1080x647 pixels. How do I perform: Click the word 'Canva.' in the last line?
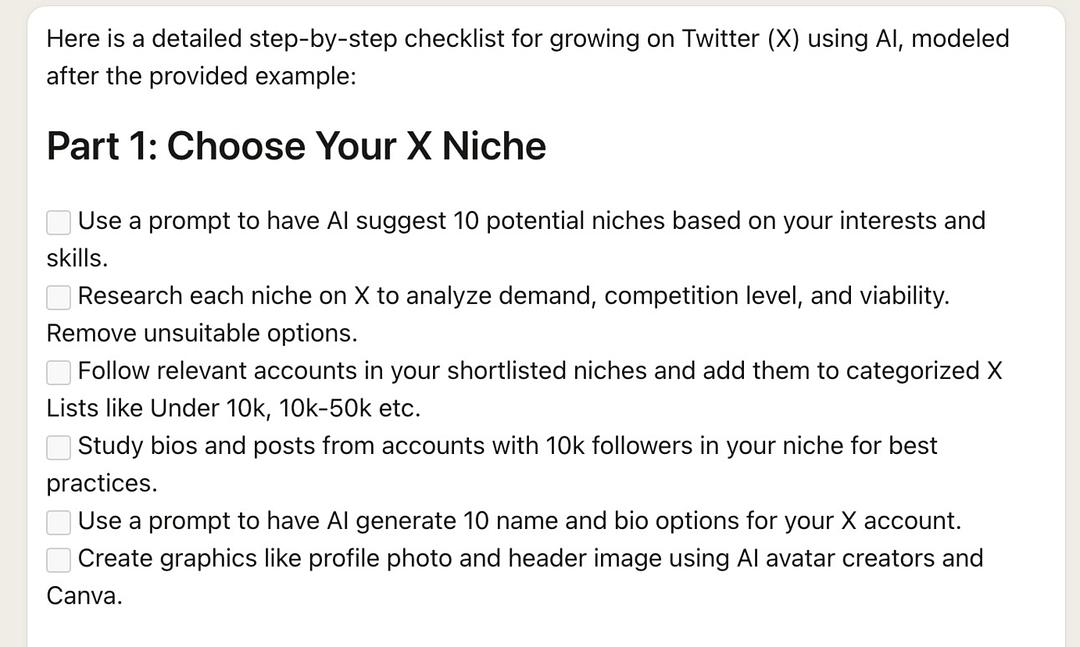coord(84,596)
